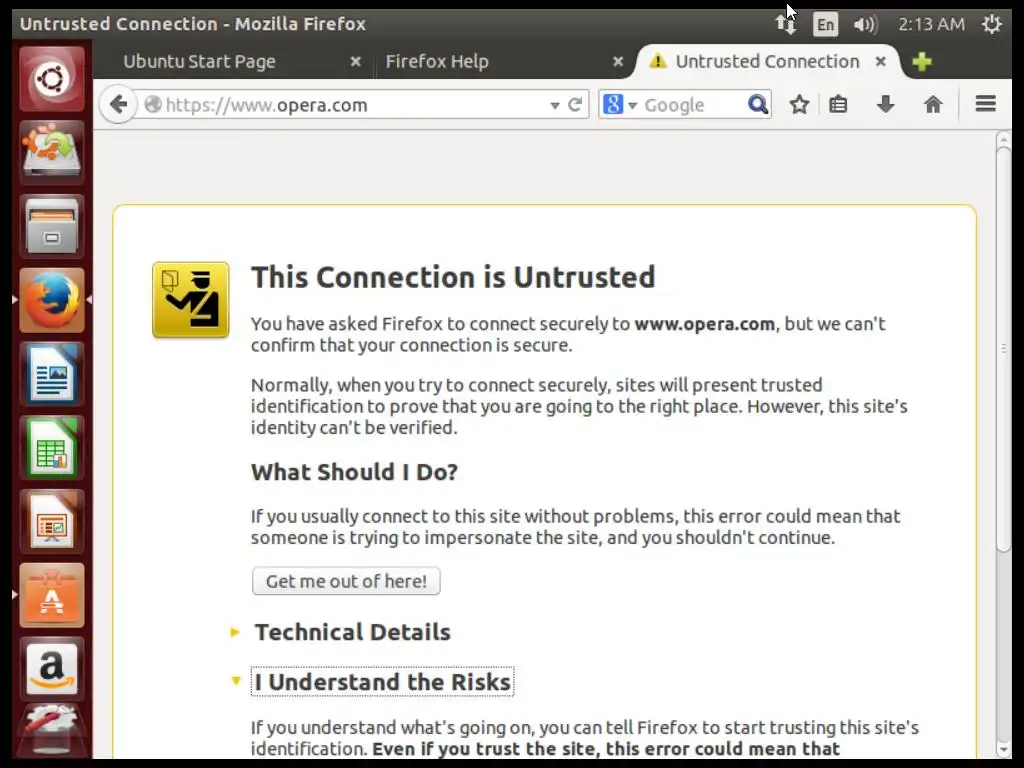Click the site identity globe icon in URL bar
The image size is (1024, 768).
(153, 104)
